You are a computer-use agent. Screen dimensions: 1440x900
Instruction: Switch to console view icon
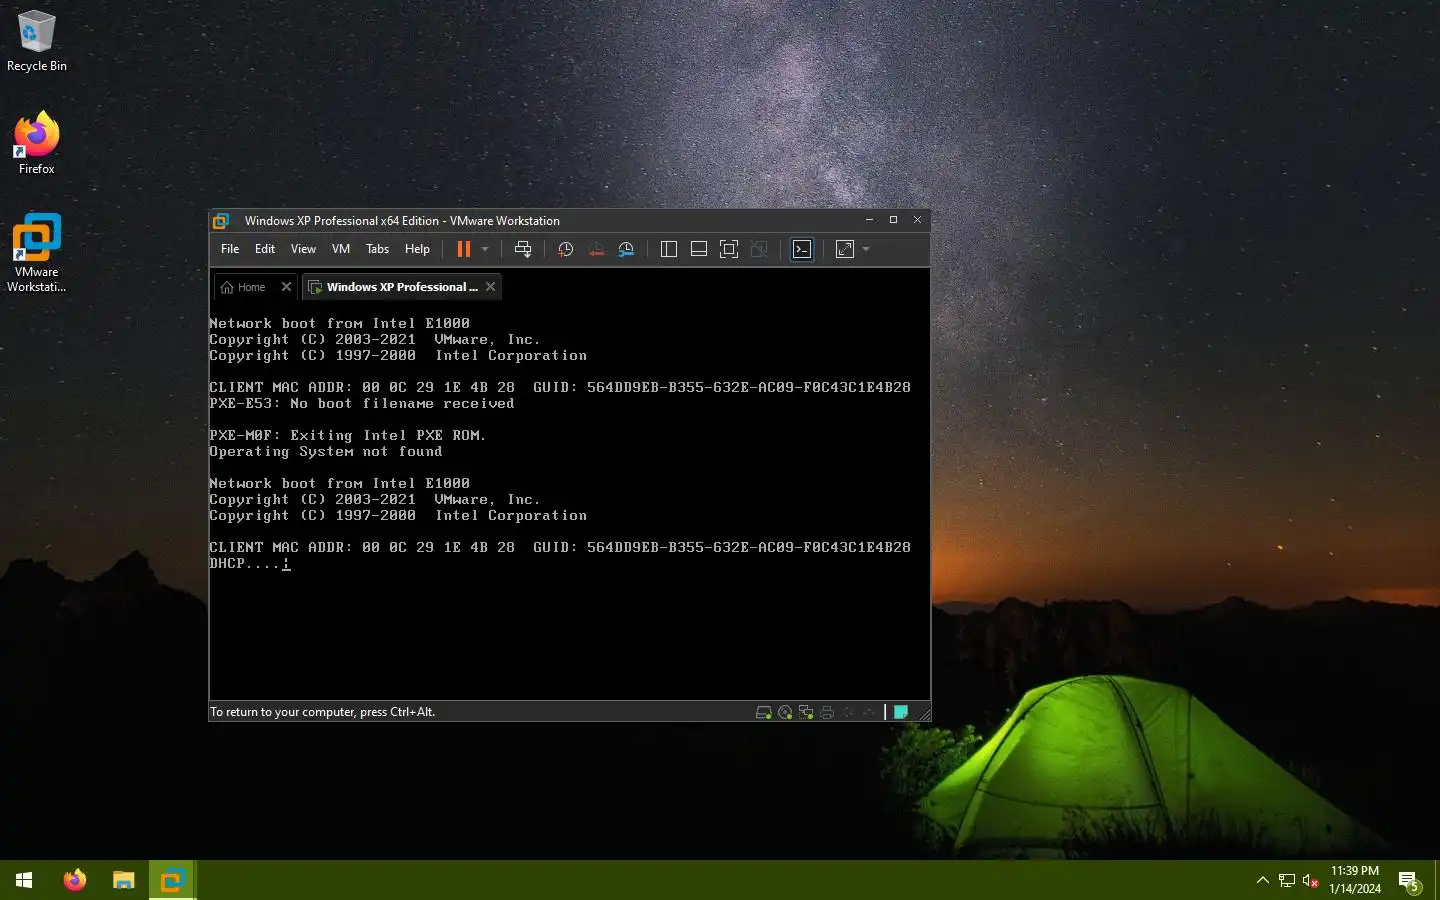point(802,249)
